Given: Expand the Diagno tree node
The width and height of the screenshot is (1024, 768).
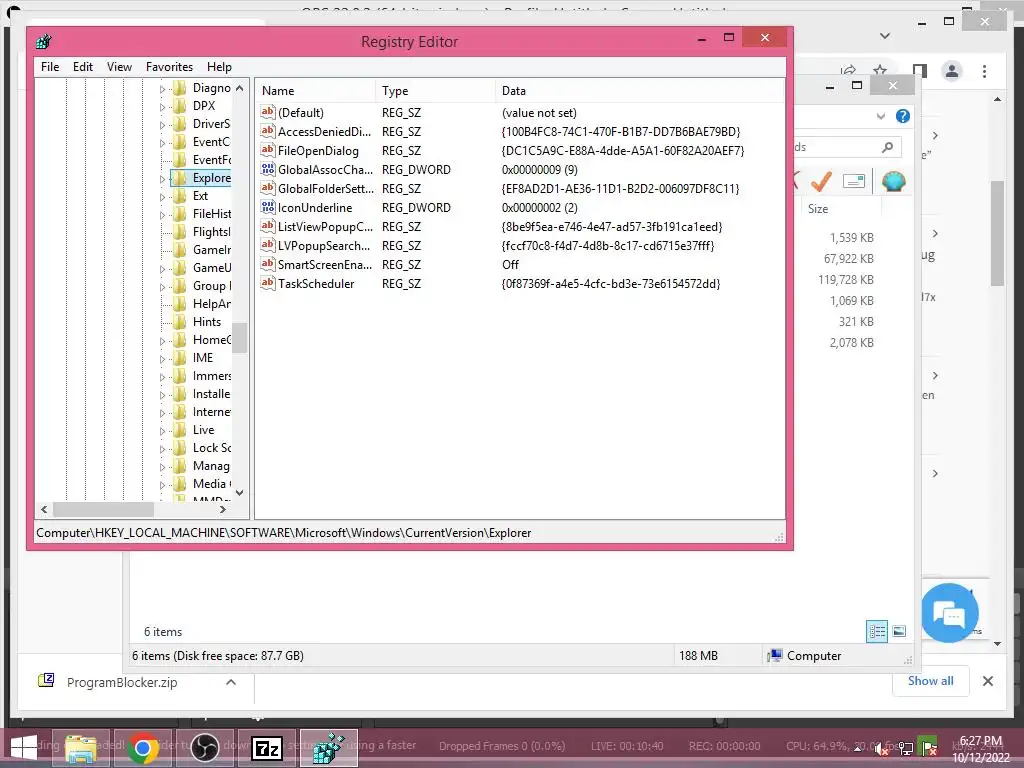Looking at the screenshot, I should pyautogui.click(x=163, y=88).
